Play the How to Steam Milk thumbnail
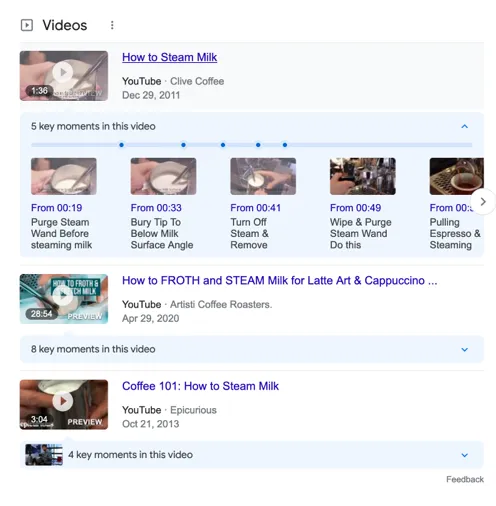The width and height of the screenshot is (496, 506). 64,76
